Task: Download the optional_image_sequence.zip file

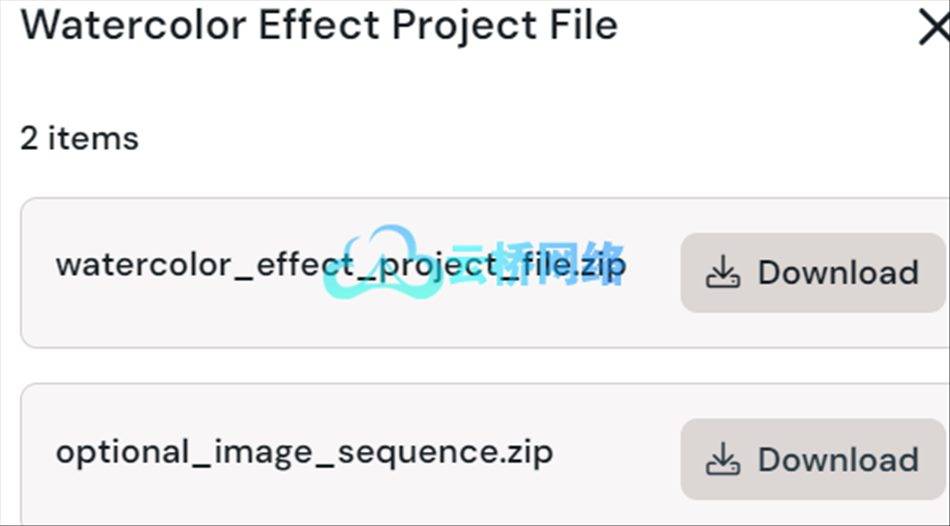Action: tap(812, 459)
